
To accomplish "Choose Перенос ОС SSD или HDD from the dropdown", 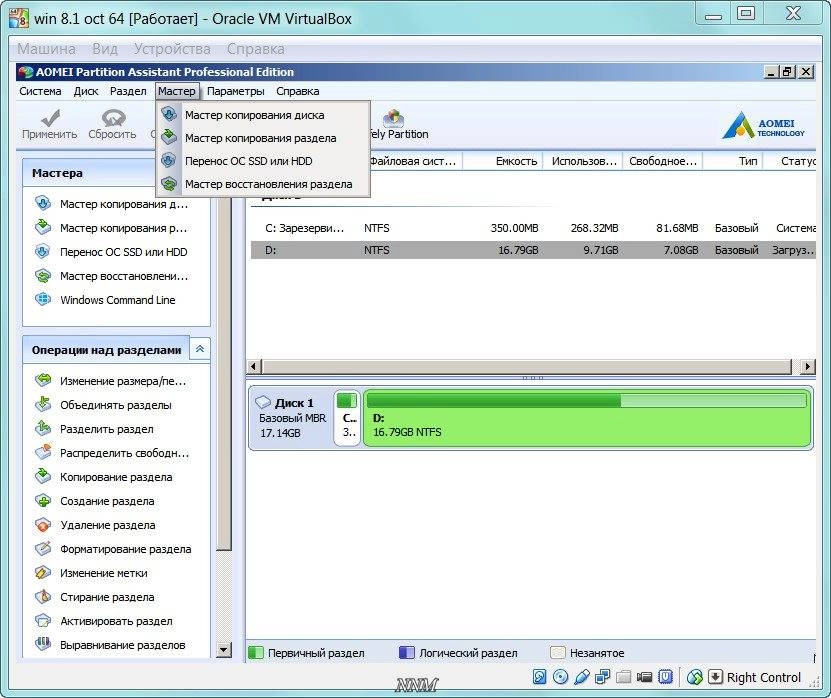I will point(263,161).
